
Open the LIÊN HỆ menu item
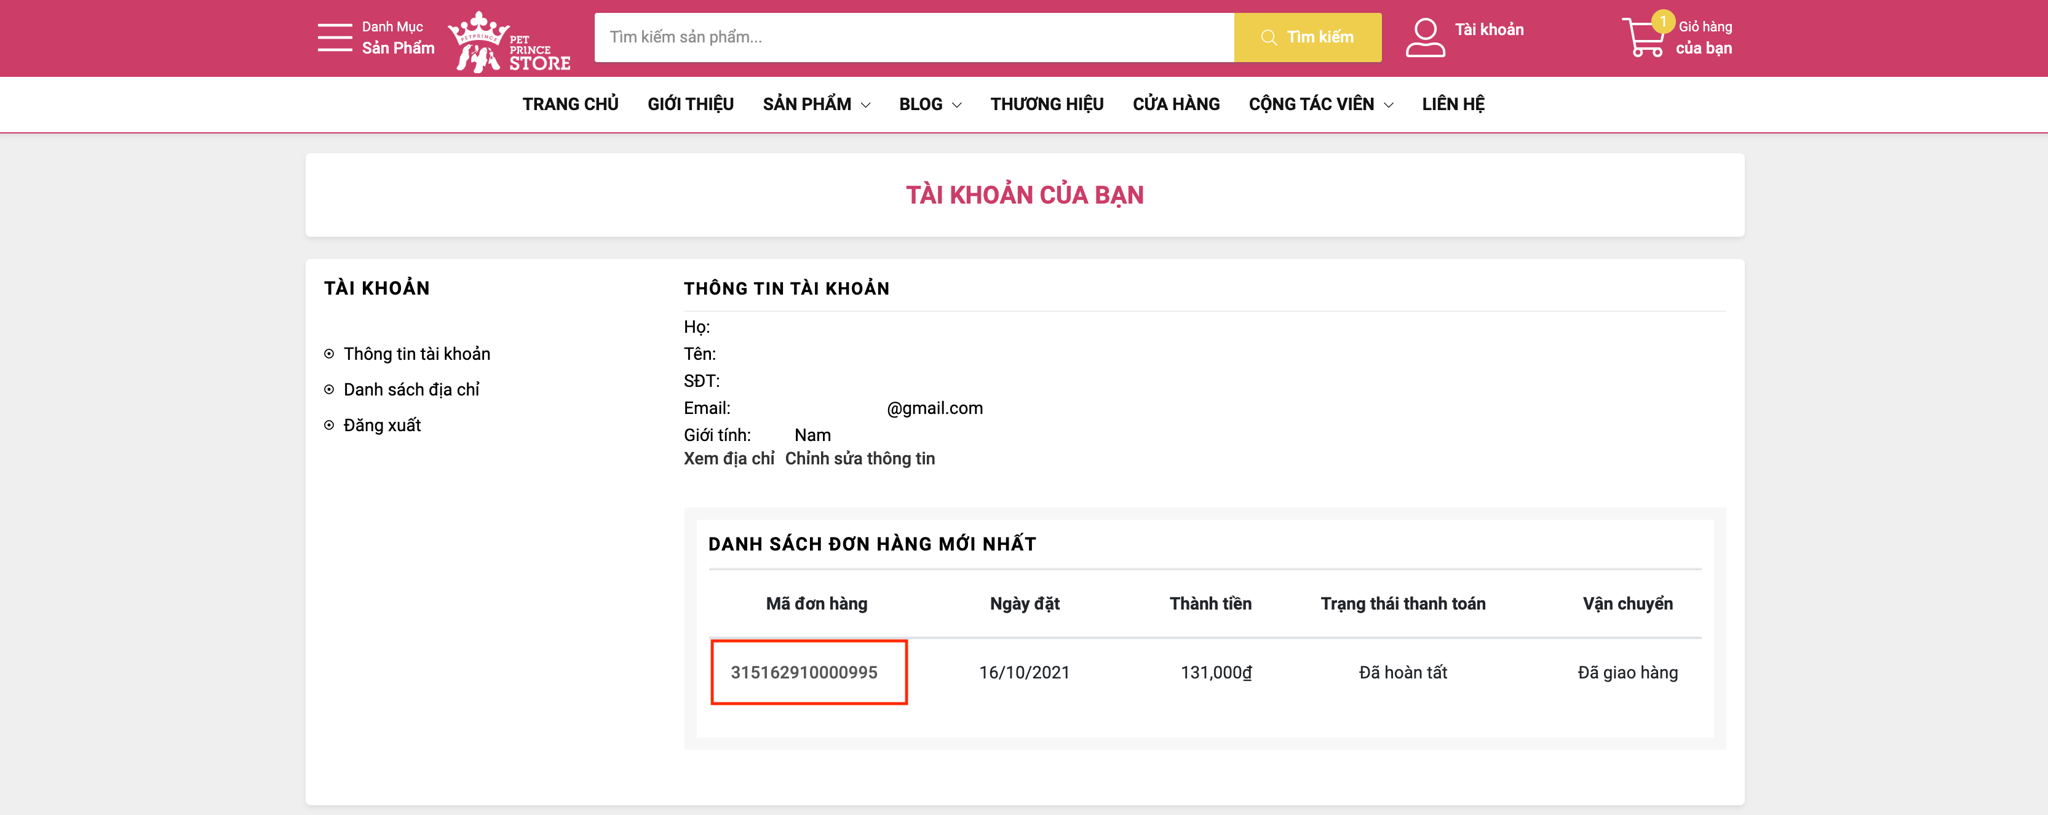click(1453, 104)
